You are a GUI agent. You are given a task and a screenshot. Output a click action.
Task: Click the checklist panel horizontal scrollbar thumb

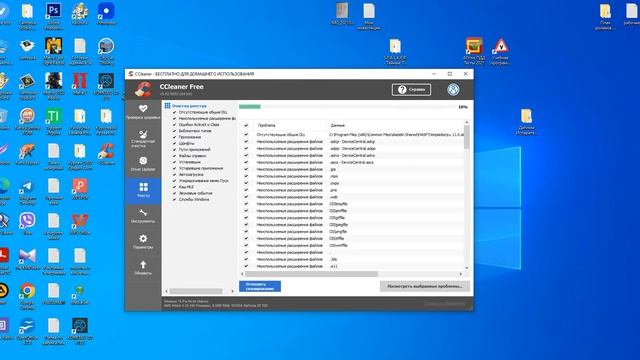coord(196,291)
